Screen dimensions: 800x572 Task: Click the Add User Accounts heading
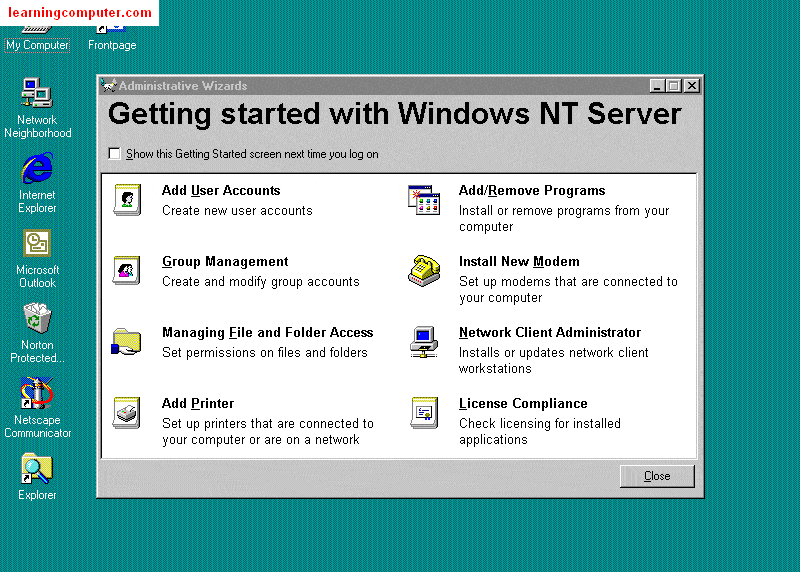pyautogui.click(x=221, y=190)
